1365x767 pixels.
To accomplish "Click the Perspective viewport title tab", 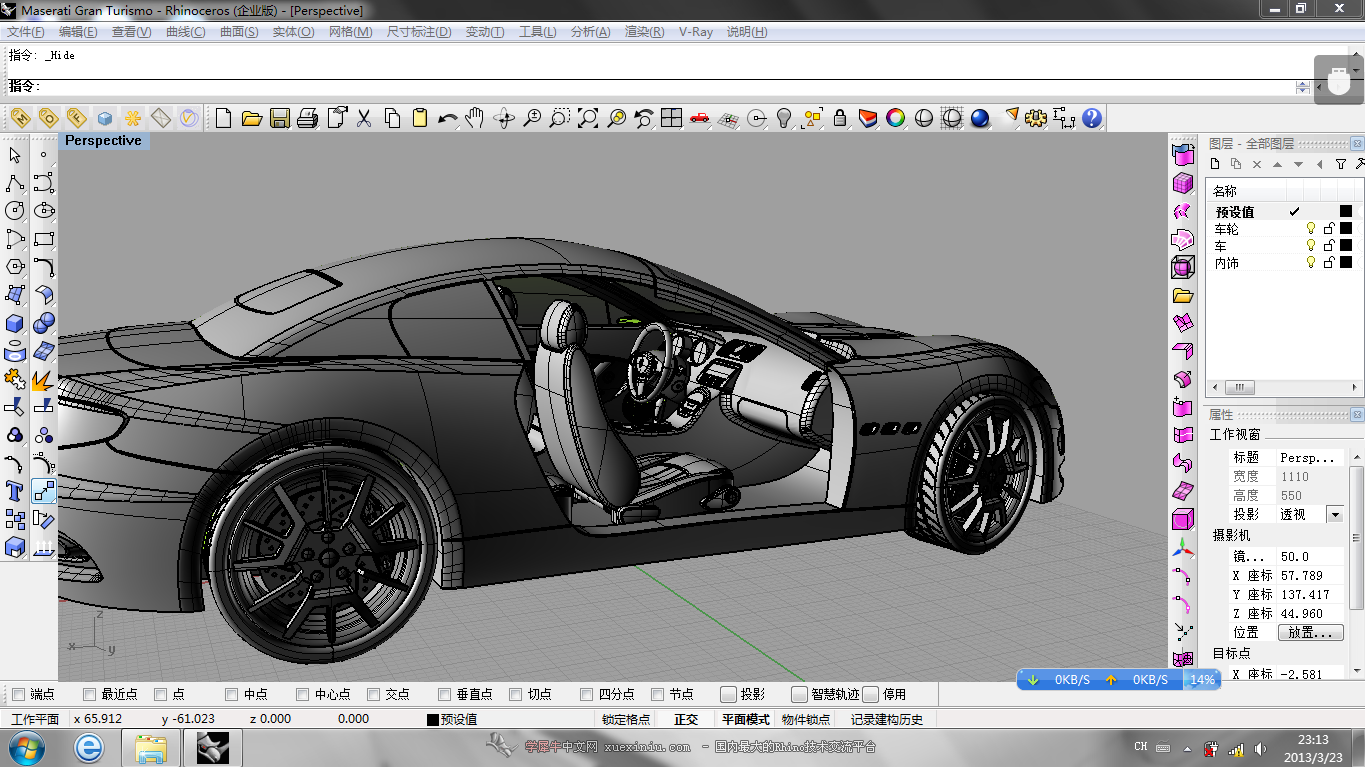I will click(104, 141).
